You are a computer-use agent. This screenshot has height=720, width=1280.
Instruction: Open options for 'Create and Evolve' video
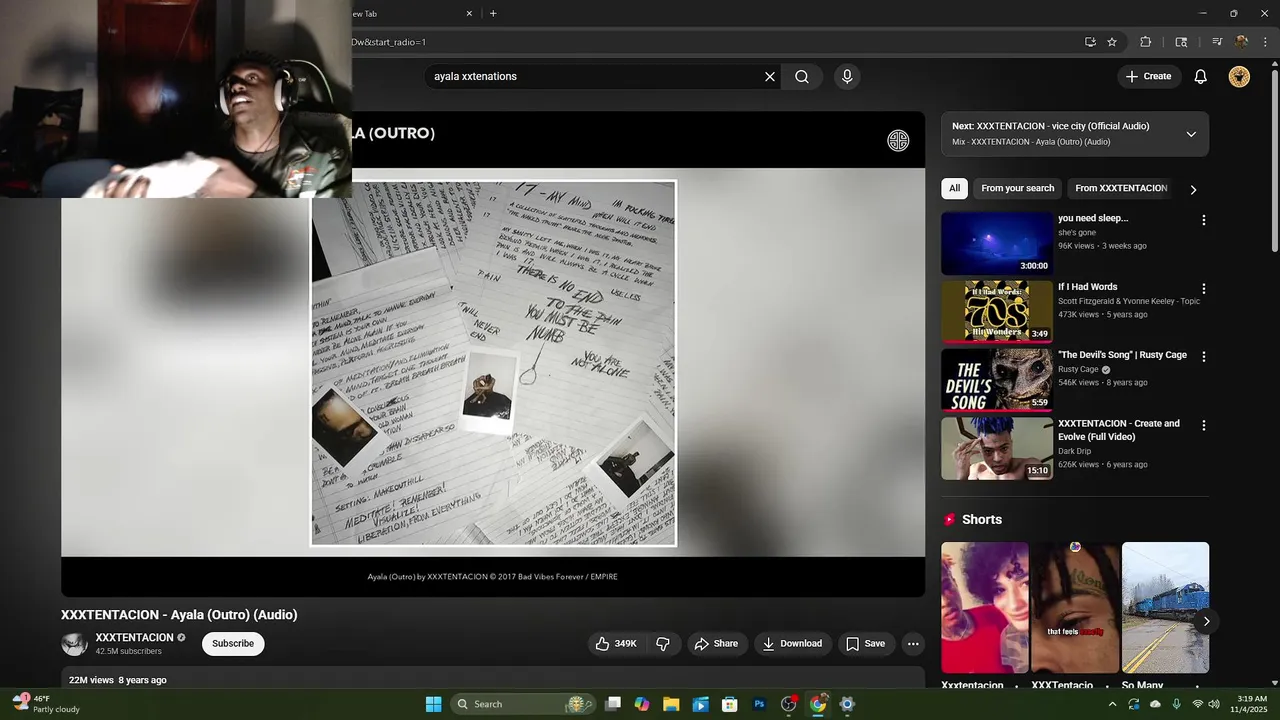click(1204, 425)
